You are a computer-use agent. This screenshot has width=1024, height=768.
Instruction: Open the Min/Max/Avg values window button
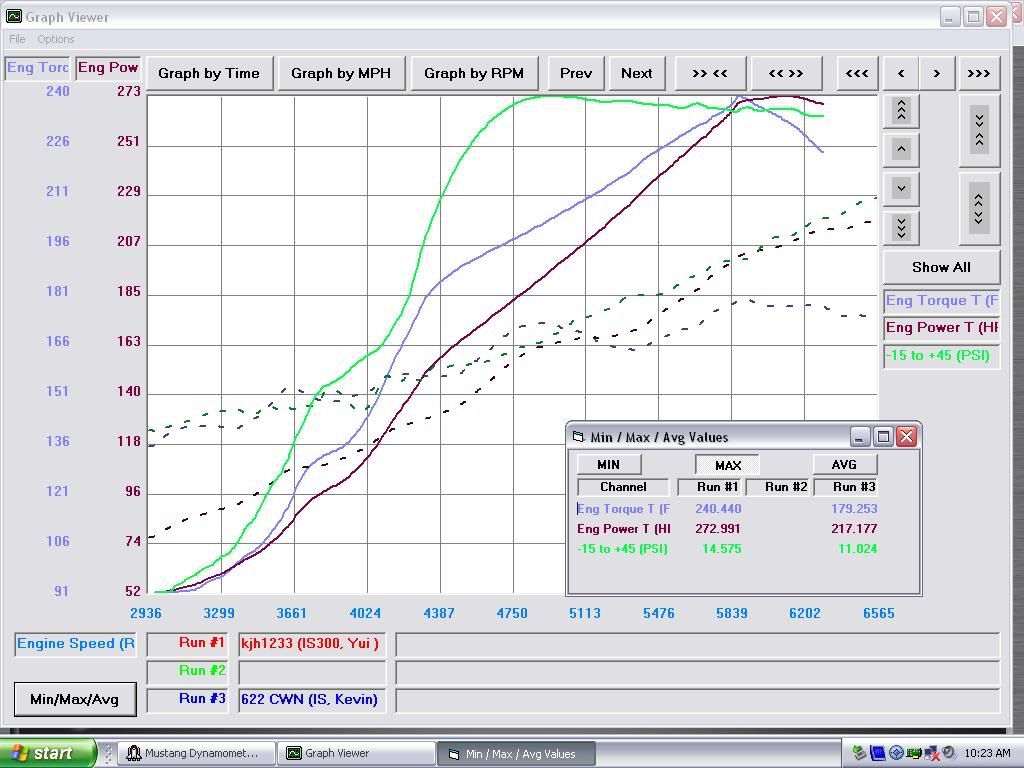click(x=74, y=699)
